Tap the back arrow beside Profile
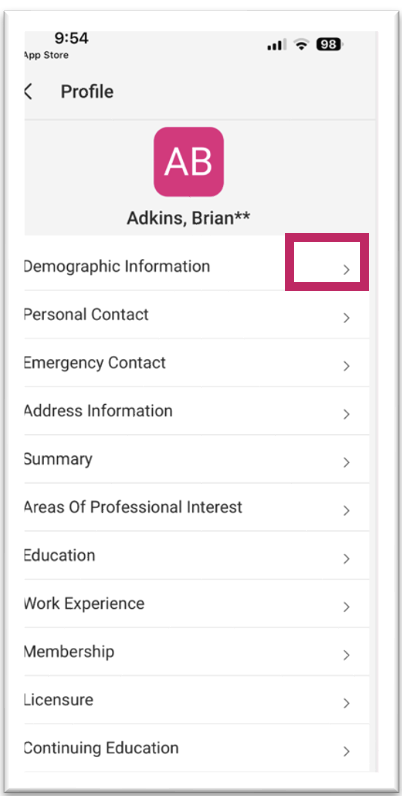Viewport: 402px width, 796px height. coord(28,92)
